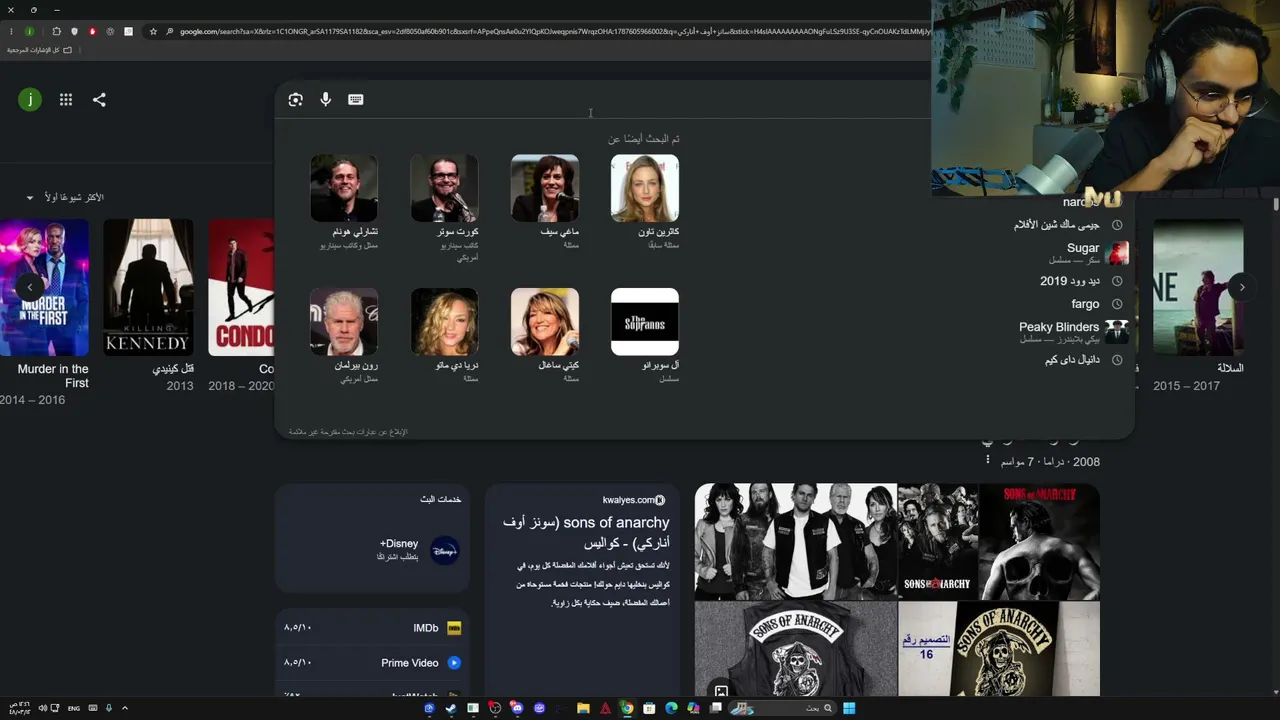Open Google Chrome in the taskbar
The height and width of the screenshot is (720, 1280).
[627, 708]
